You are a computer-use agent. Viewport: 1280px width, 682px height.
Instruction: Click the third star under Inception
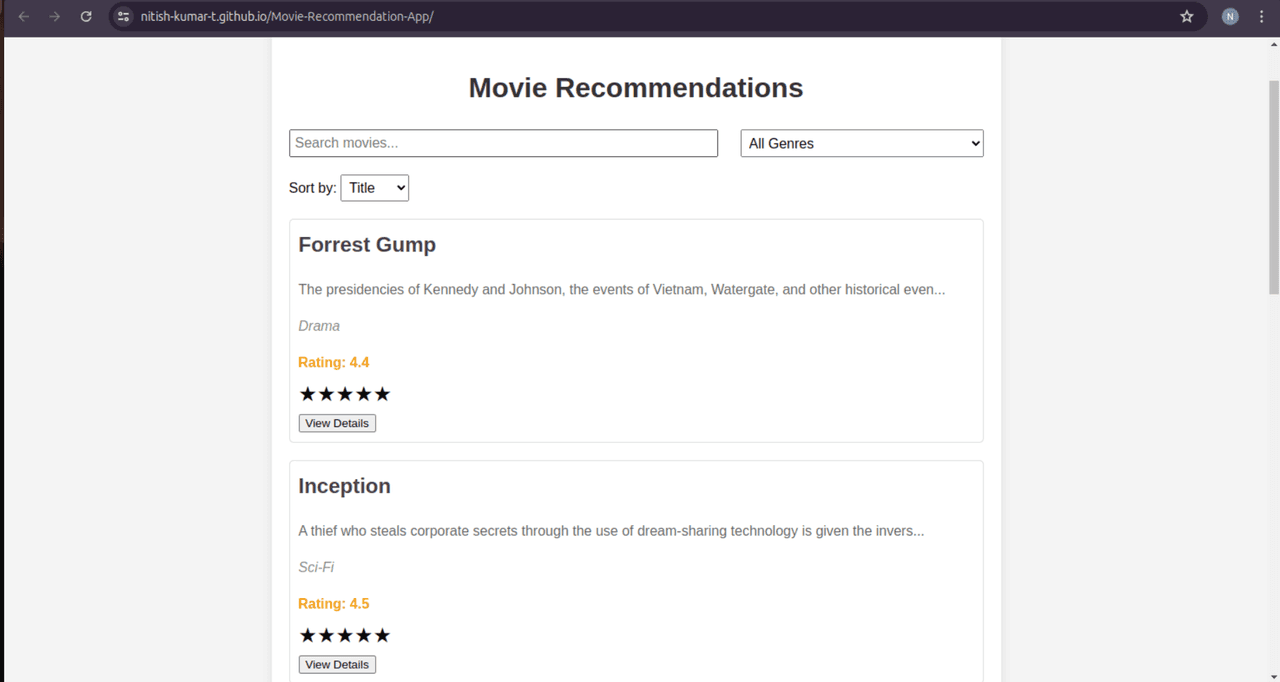[x=345, y=635]
